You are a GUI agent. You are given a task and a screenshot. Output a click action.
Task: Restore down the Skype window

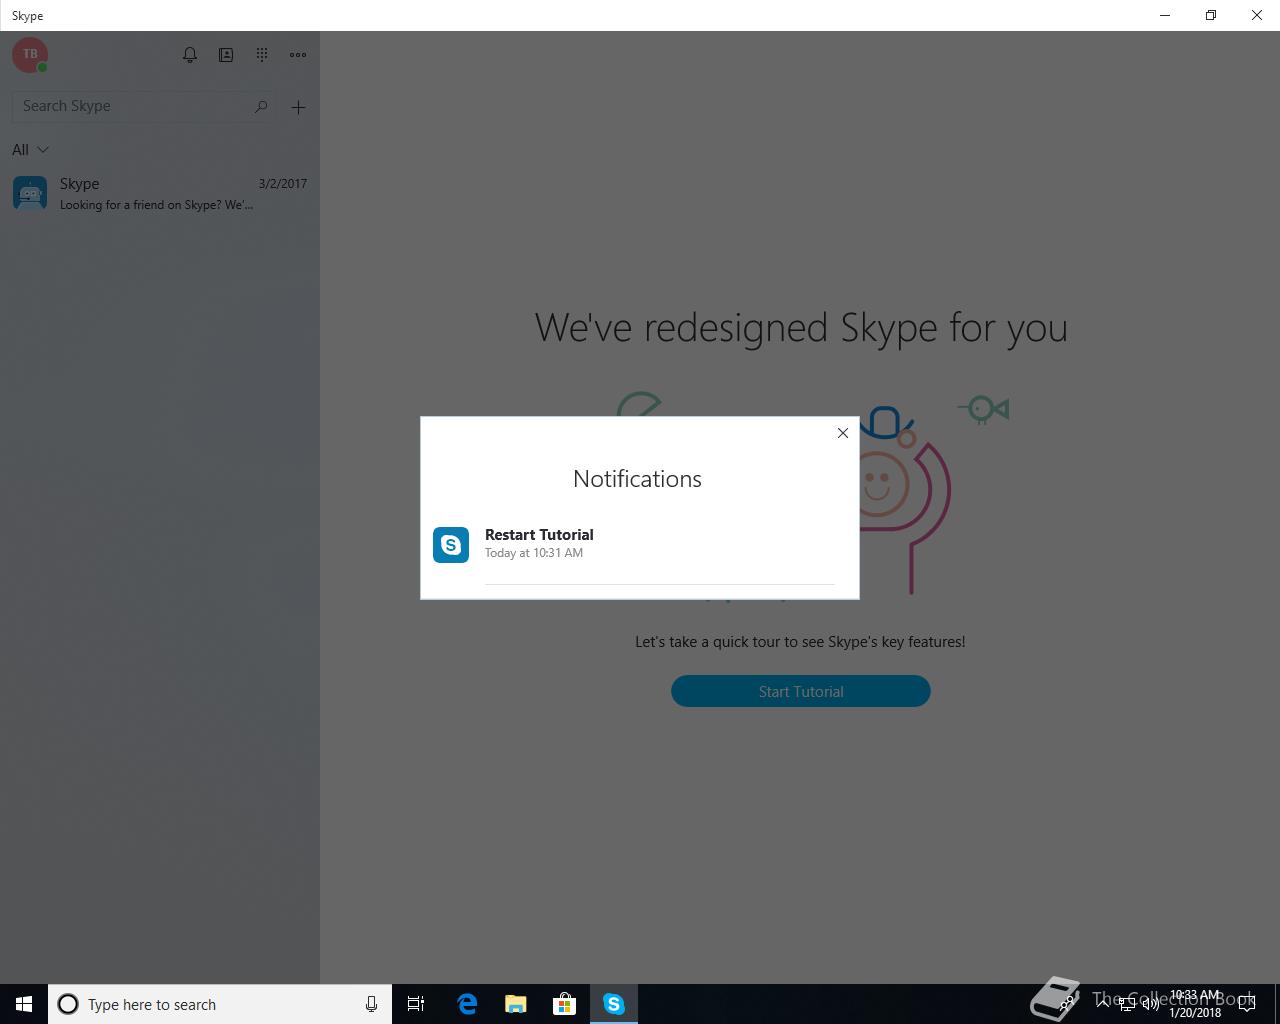(1211, 15)
